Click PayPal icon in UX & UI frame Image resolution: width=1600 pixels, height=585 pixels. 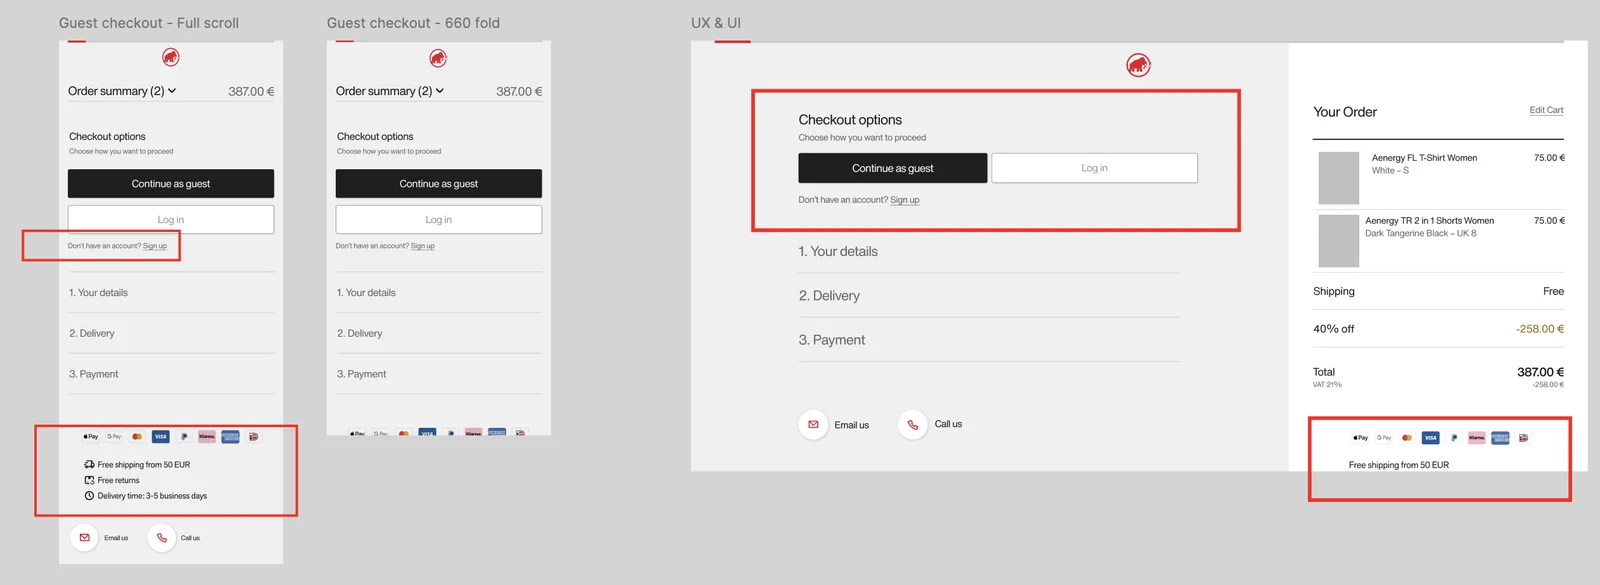1454,438
